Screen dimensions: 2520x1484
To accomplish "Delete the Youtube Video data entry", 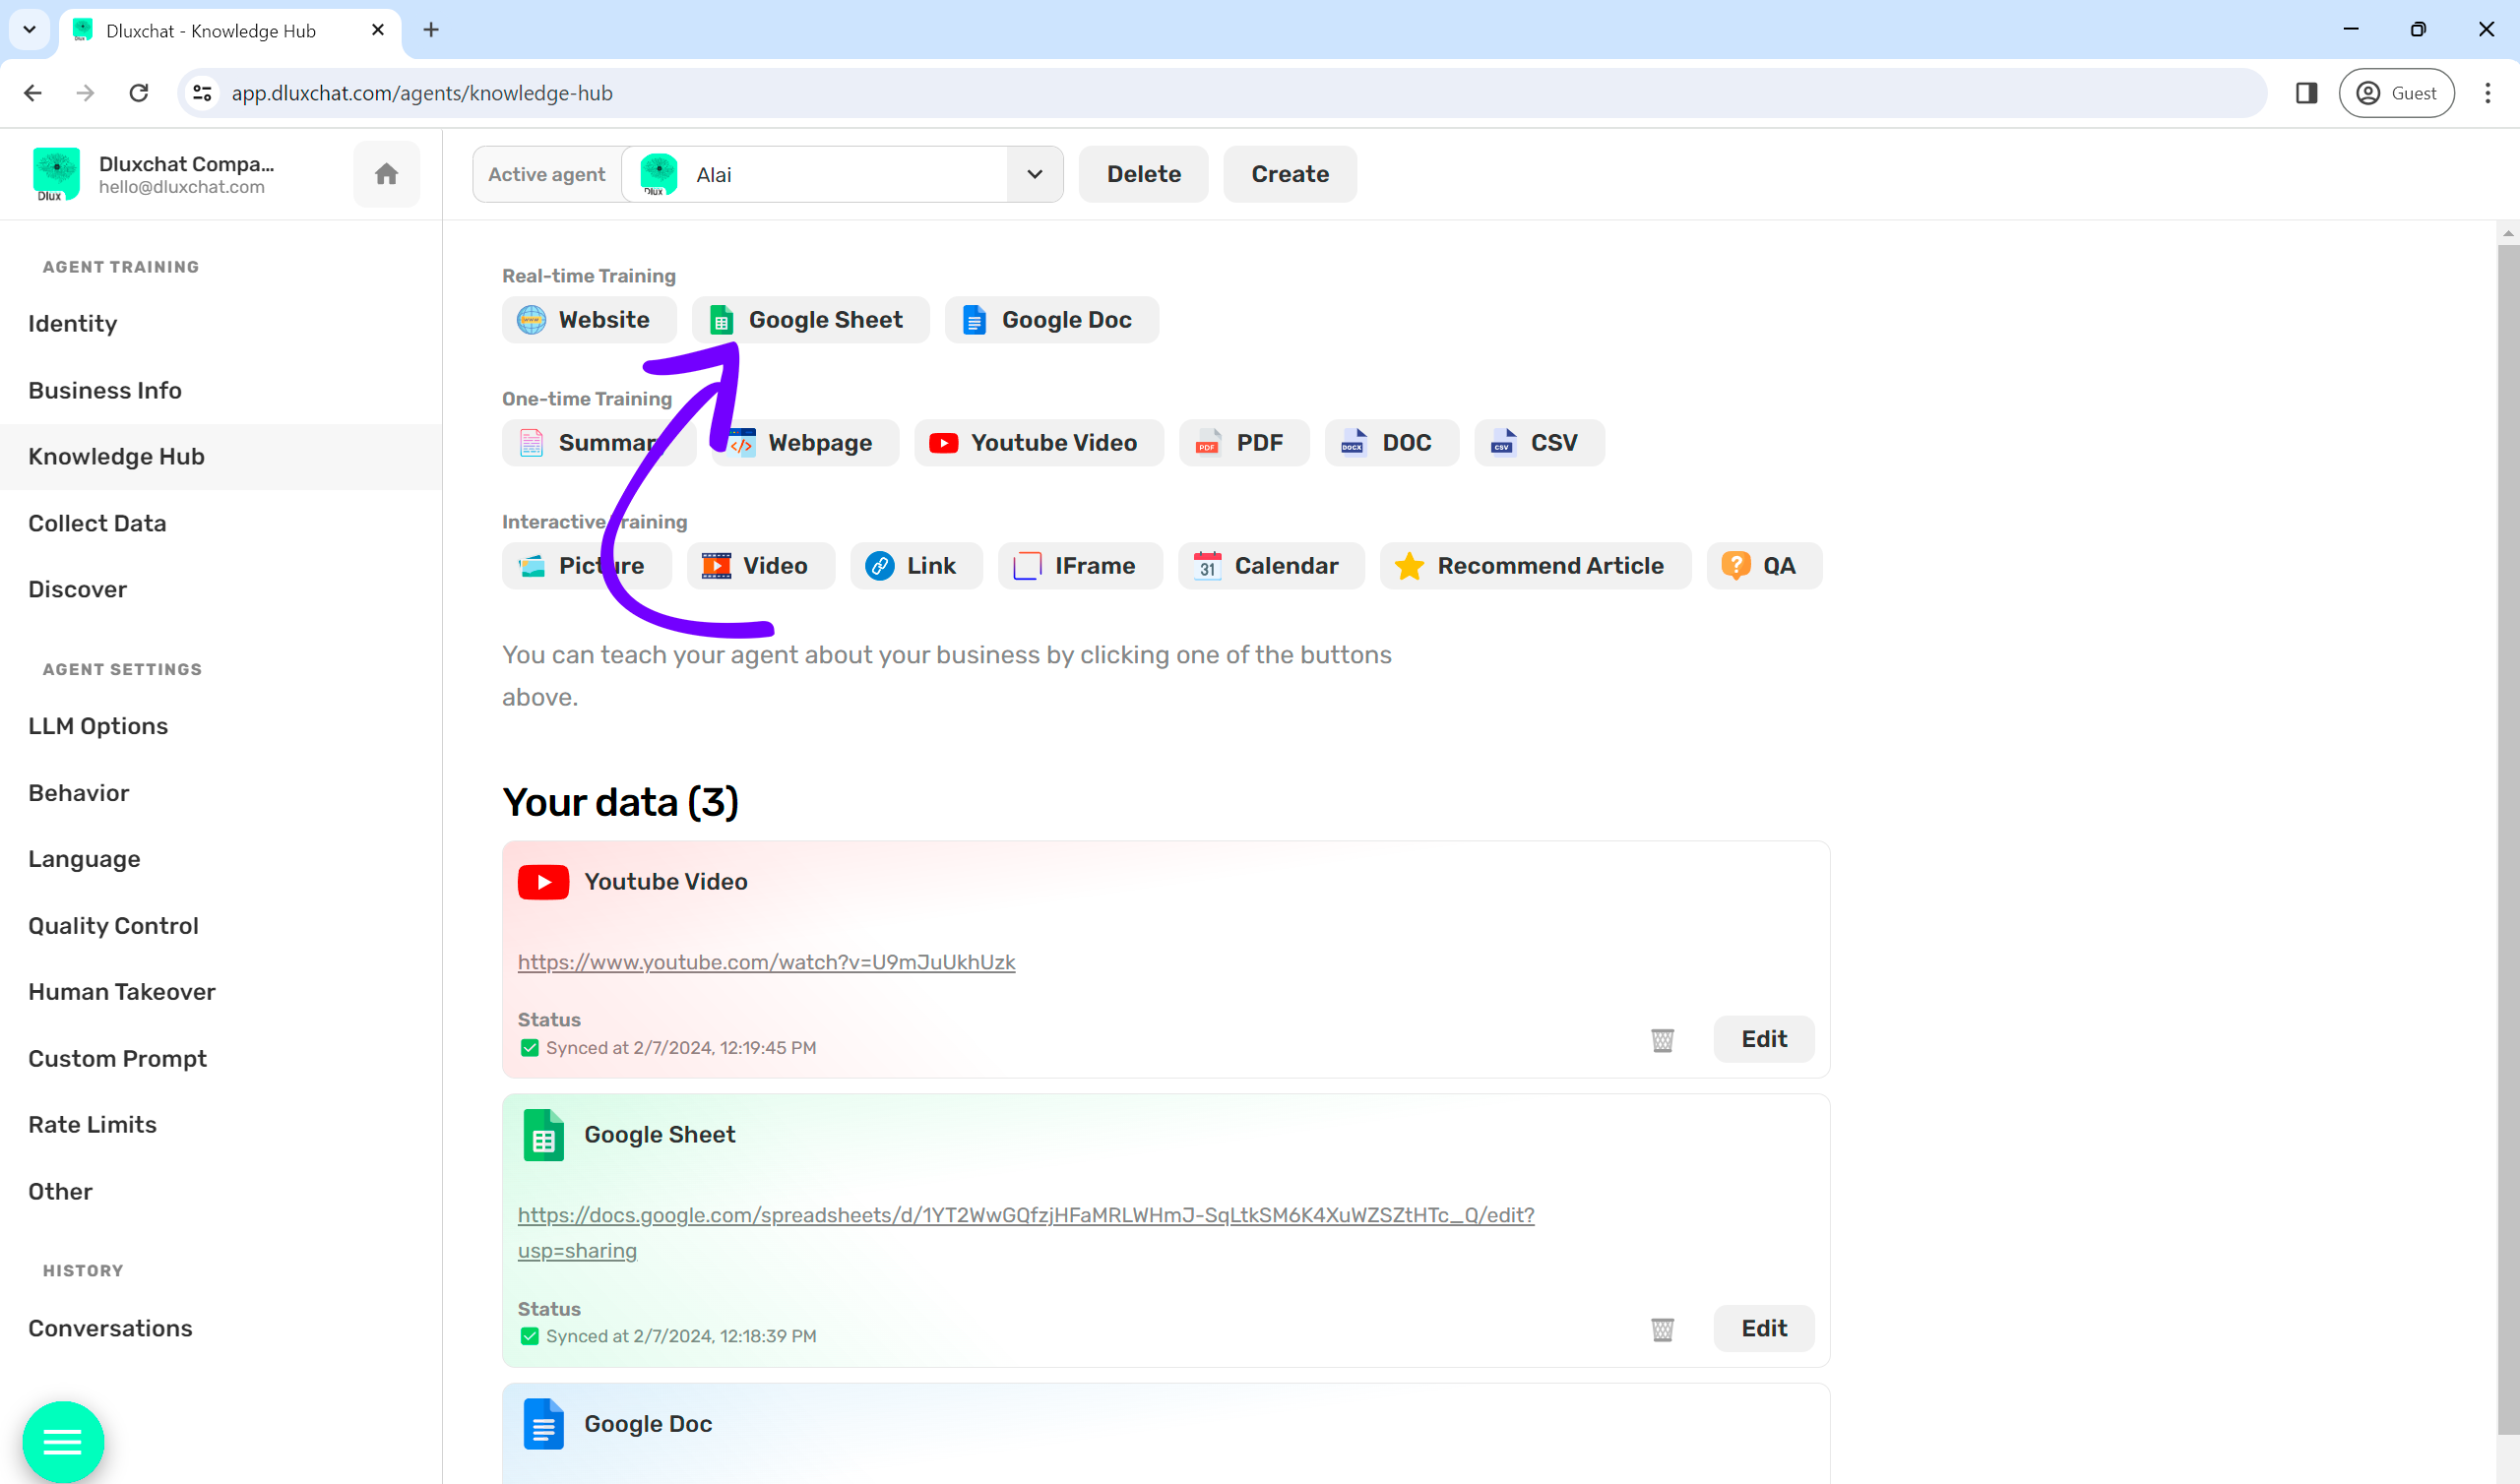I will 1662,1040.
